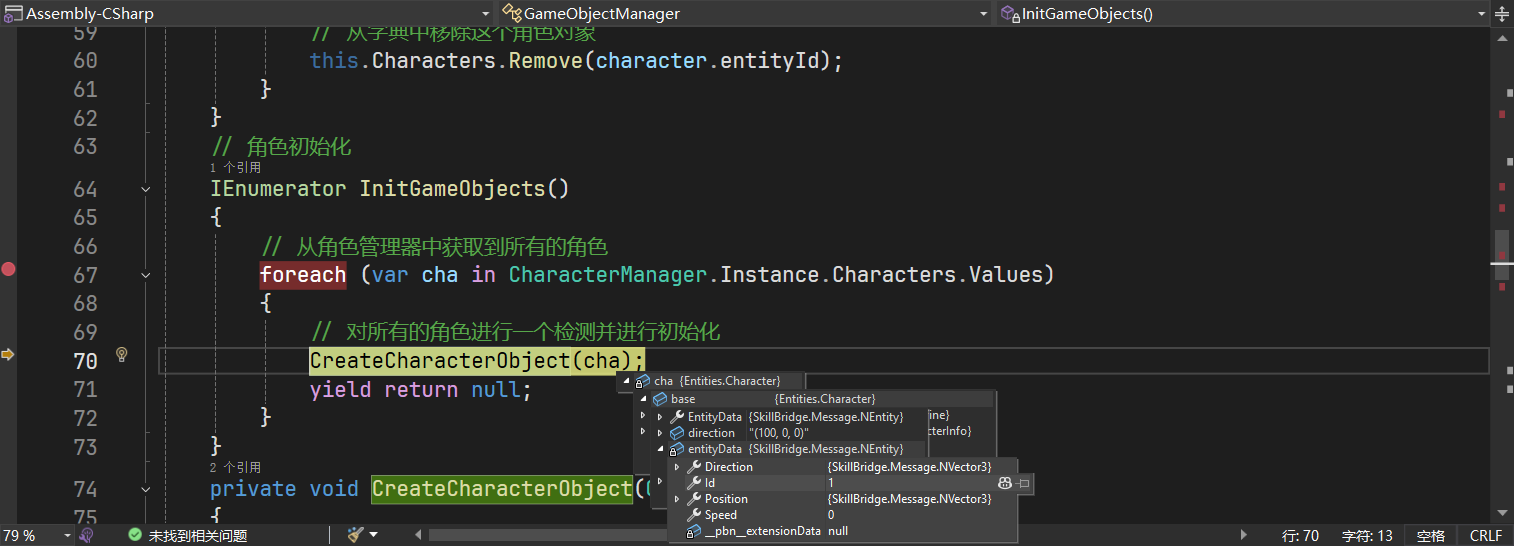The height and width of the screenshot is (546, 1514).
Task: Click the Copilot icon beside Id value
Action: (x=1005, y=483)
